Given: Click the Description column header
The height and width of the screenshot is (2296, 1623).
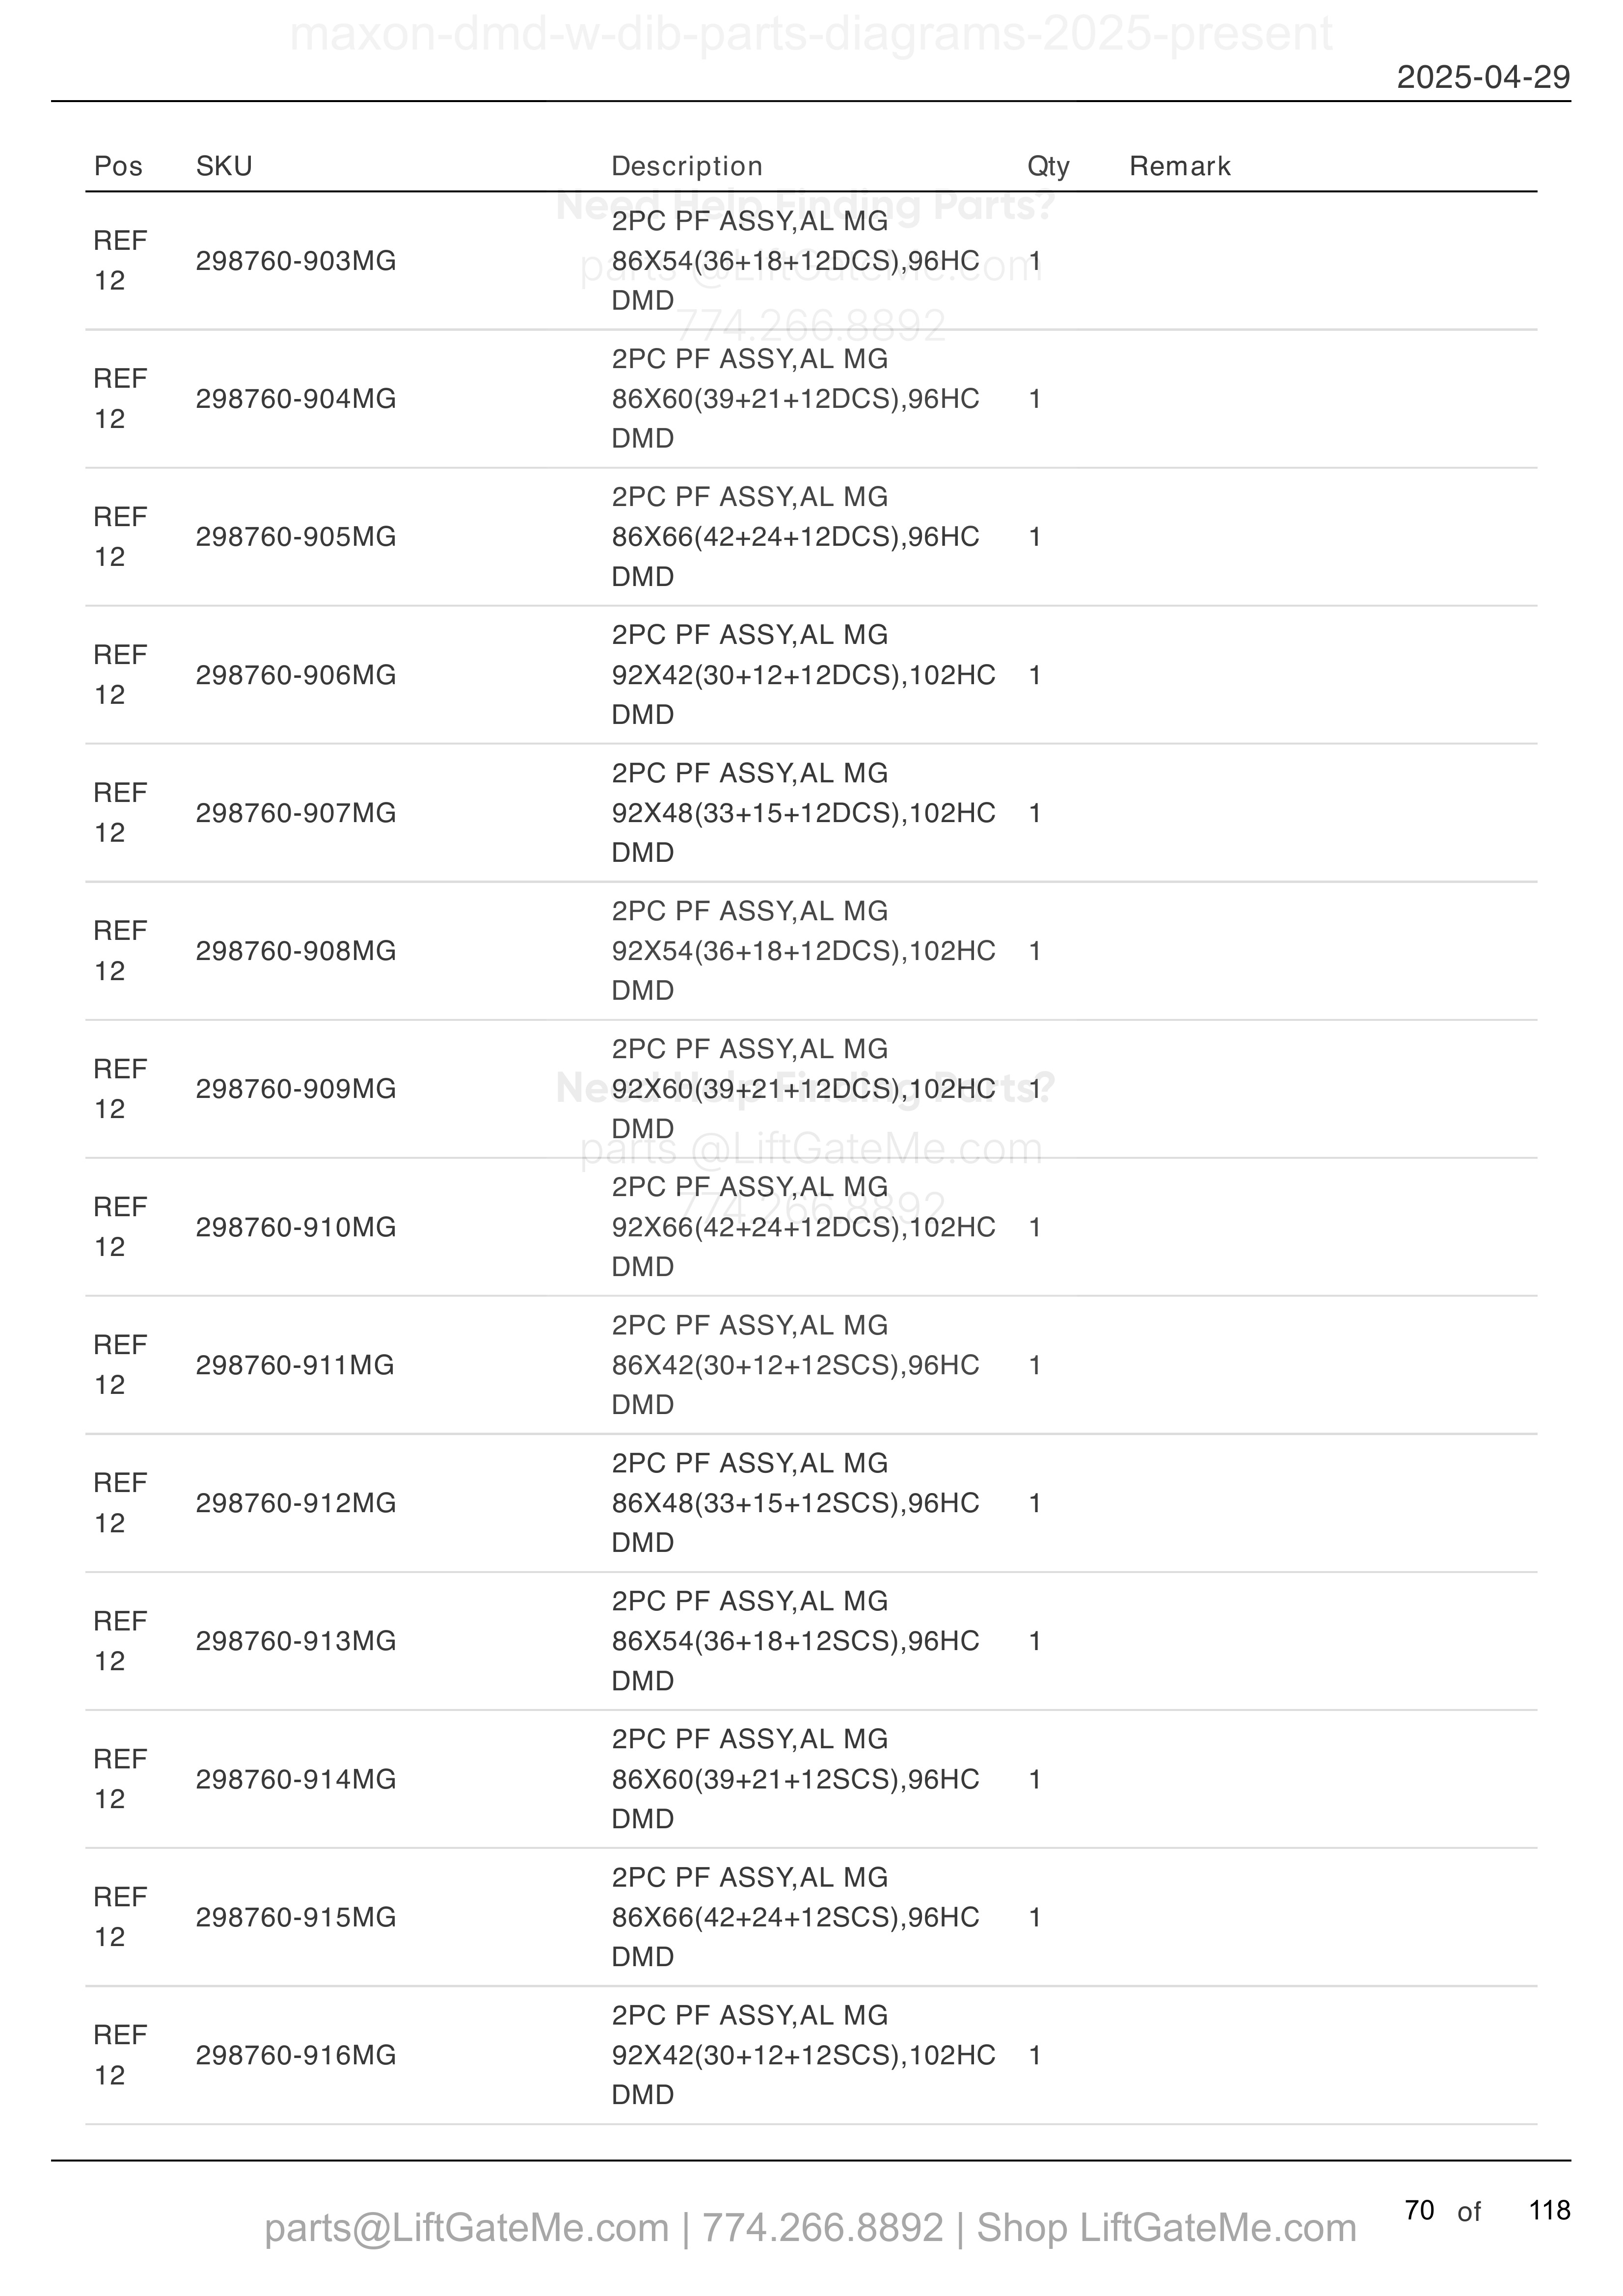Looking at the screenshot, I should coord(687,166).
